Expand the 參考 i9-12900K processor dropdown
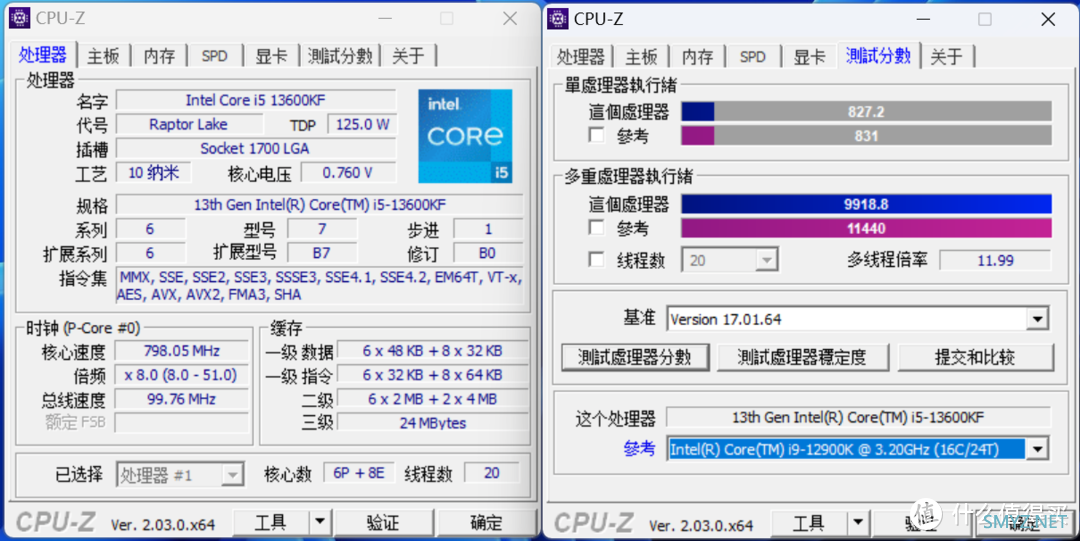 click(1037, 449)
